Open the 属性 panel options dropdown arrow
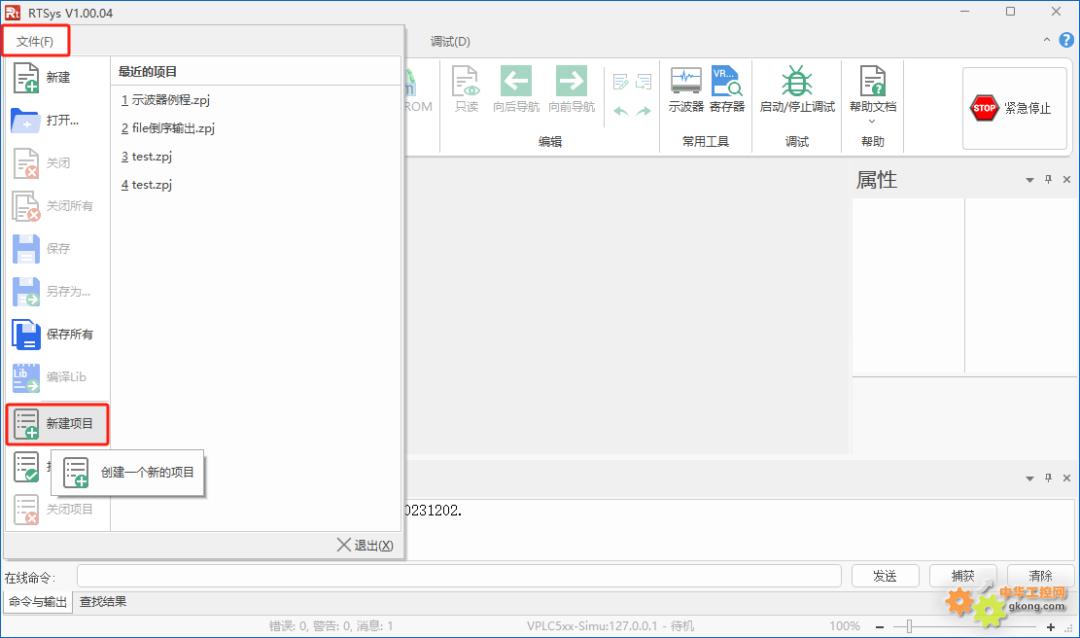The image size is (1080, 638). (x=1030, y=180)
